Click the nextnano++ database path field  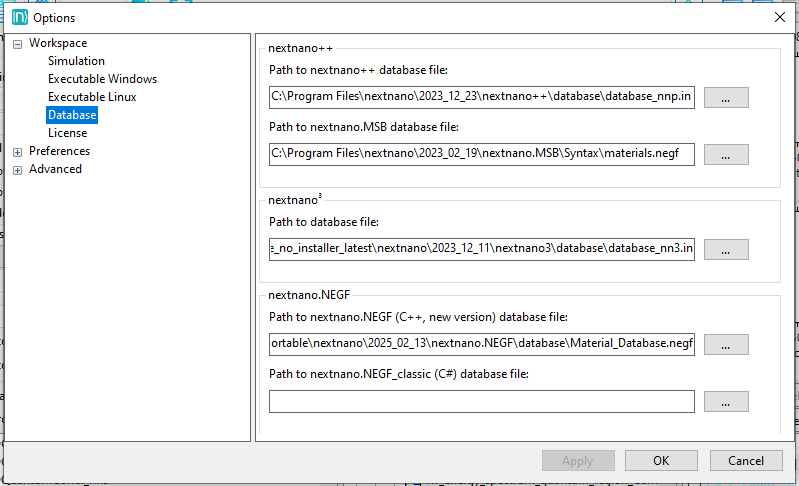click(x=481, y=98)
